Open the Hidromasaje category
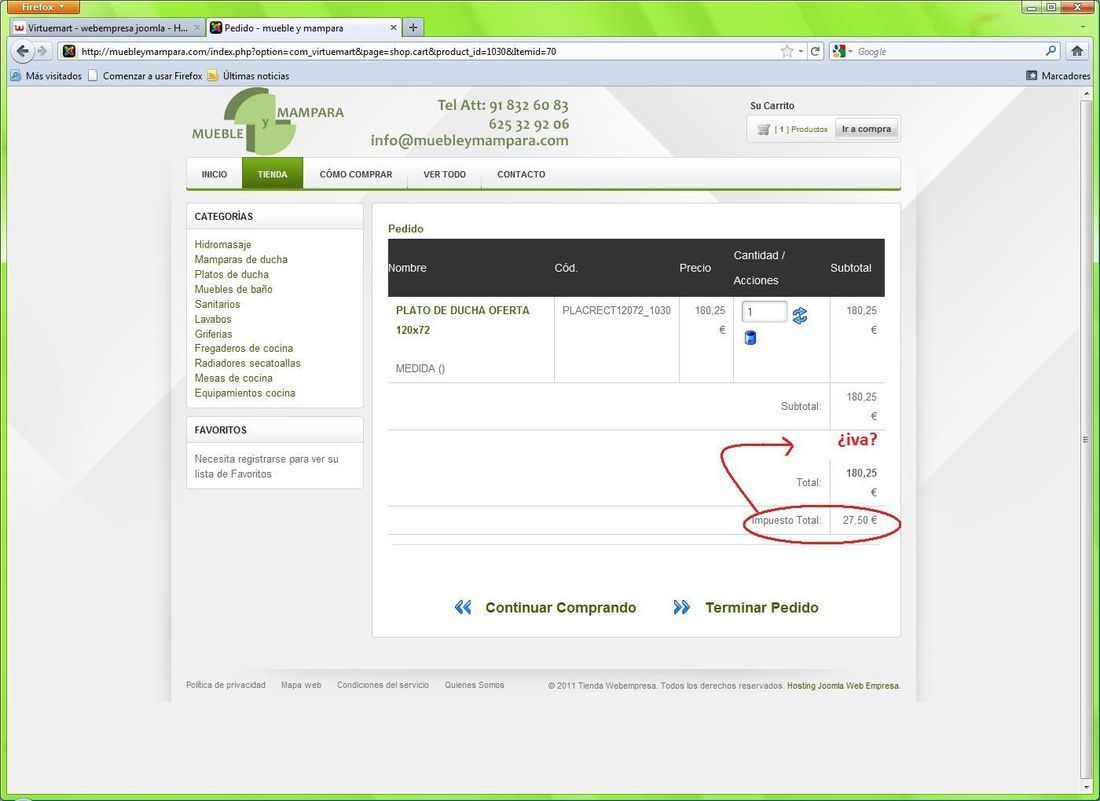Viewport: 1100px width, 801px height. point(222,244)
